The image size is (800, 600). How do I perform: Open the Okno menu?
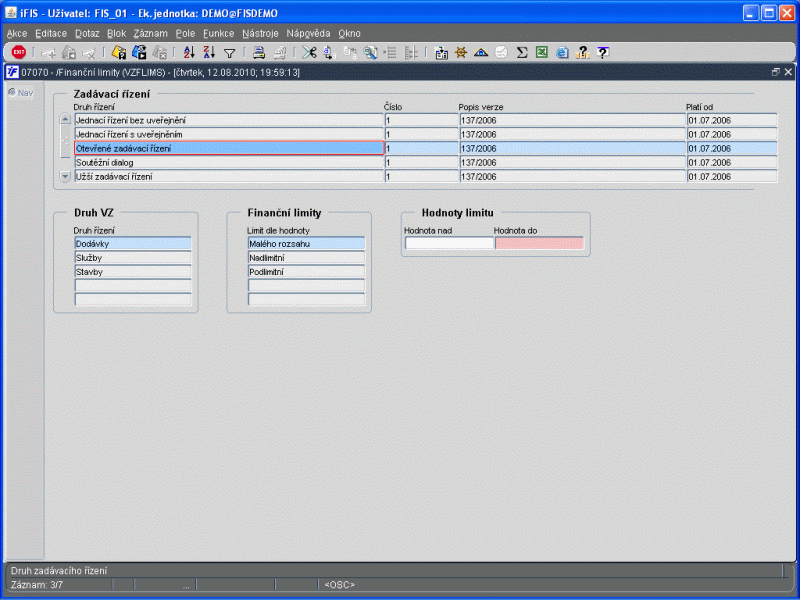pyautogui.click(x=349, y=34)
